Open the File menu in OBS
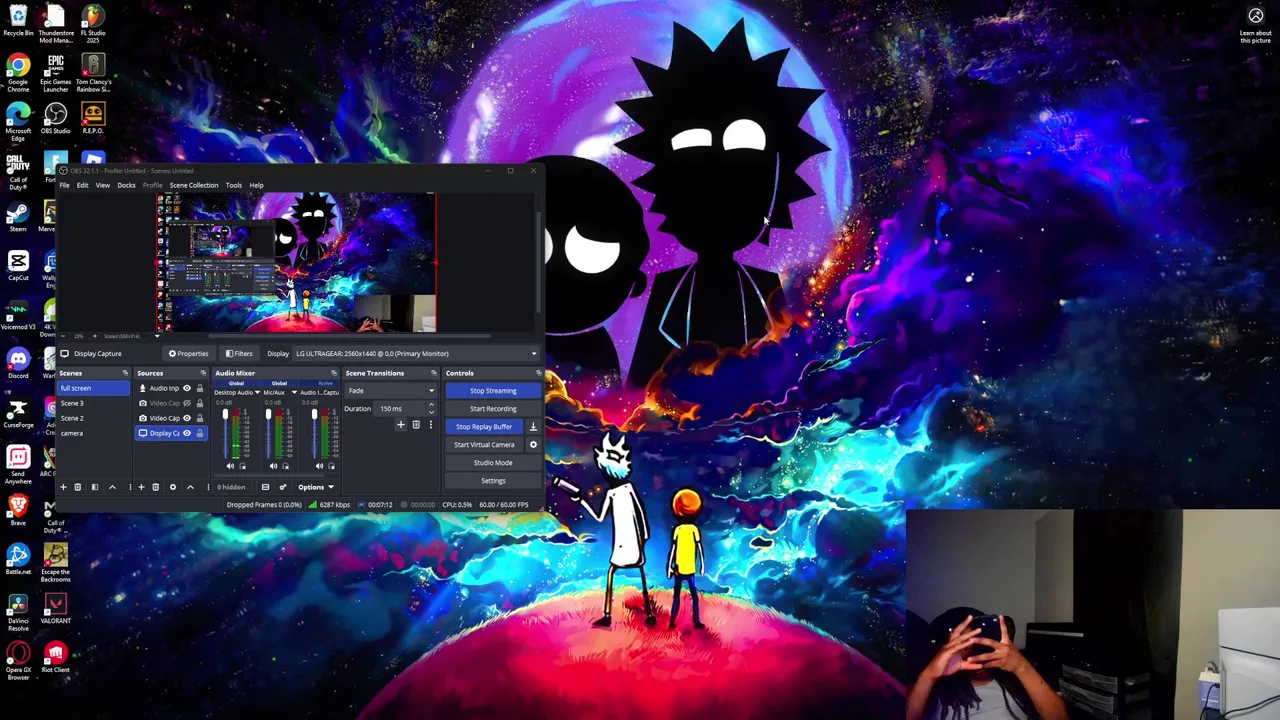1280x720 pixels. (x=64, y=185)
